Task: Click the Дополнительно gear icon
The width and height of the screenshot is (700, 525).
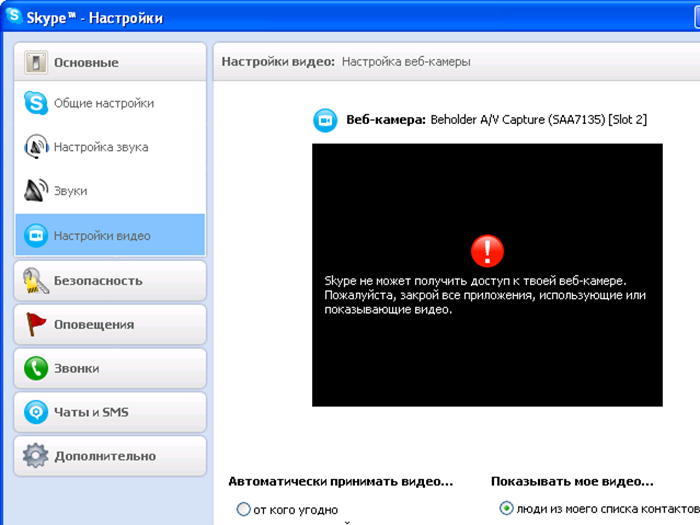Action: pyautogui.click(x=36, y=456)
